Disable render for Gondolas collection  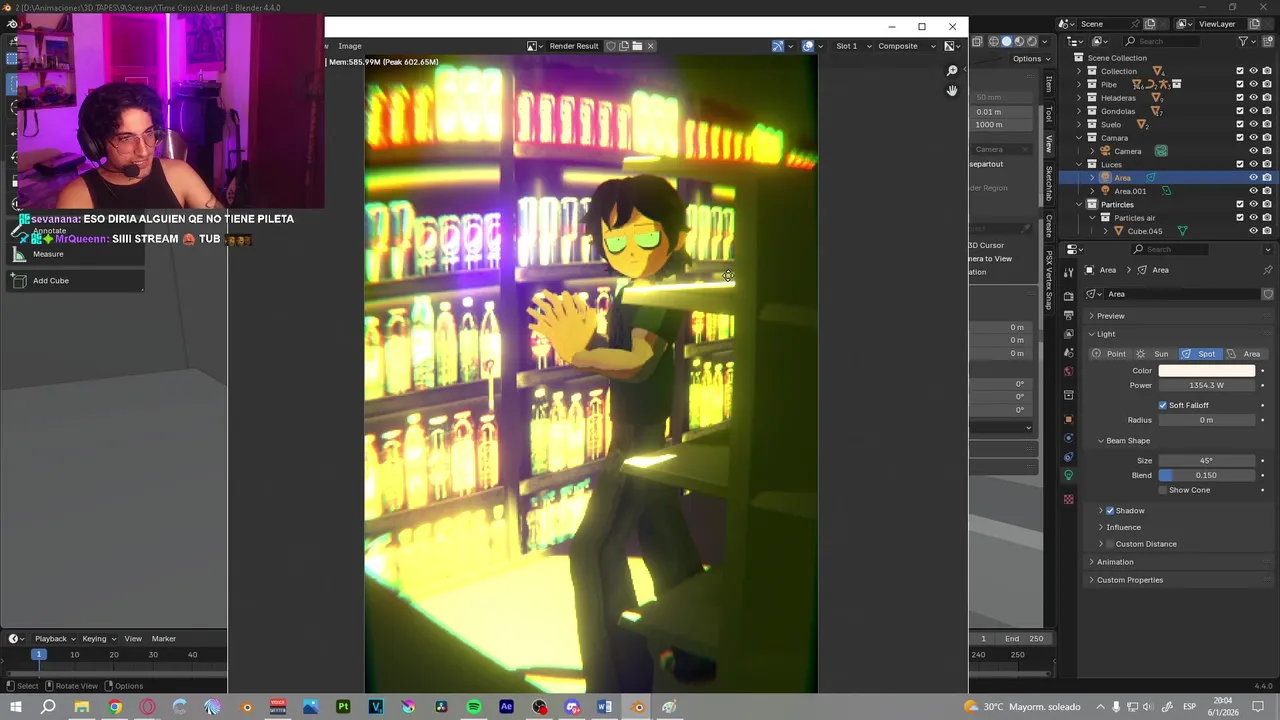[x=1267, y=111]
